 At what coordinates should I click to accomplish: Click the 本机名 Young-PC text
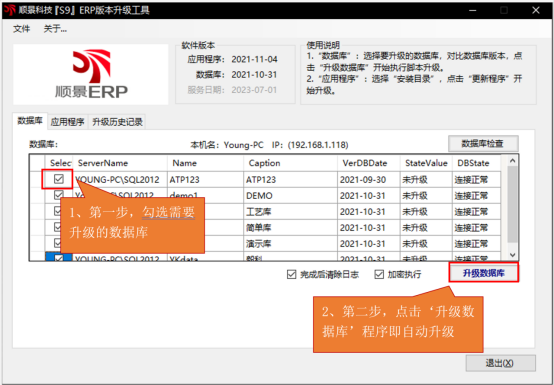[227, 145]
